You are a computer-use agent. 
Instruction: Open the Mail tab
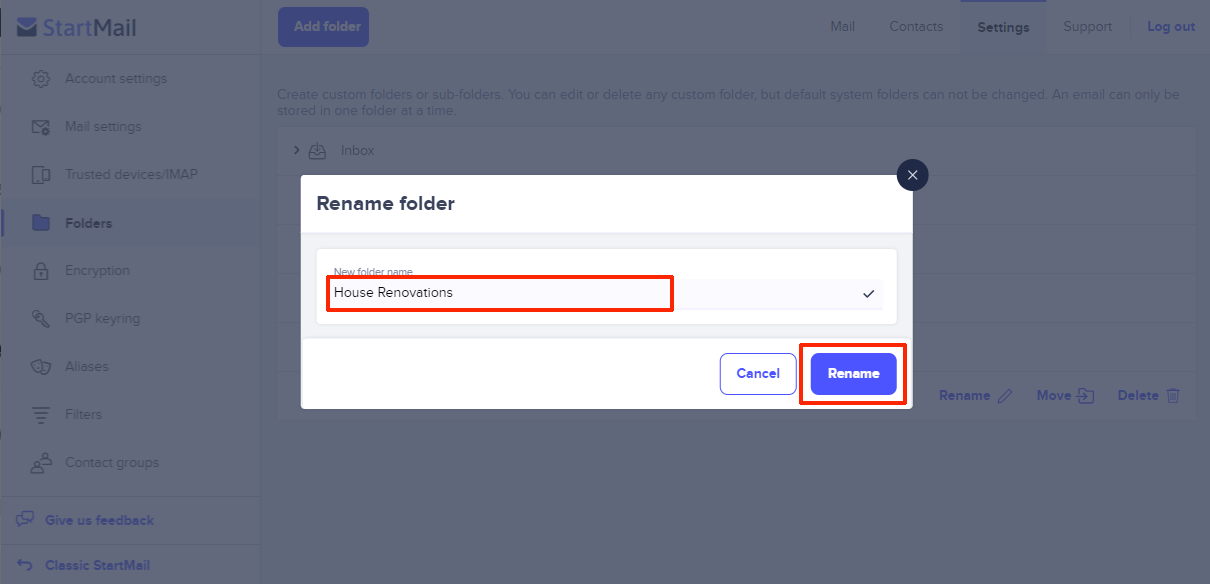842,27
